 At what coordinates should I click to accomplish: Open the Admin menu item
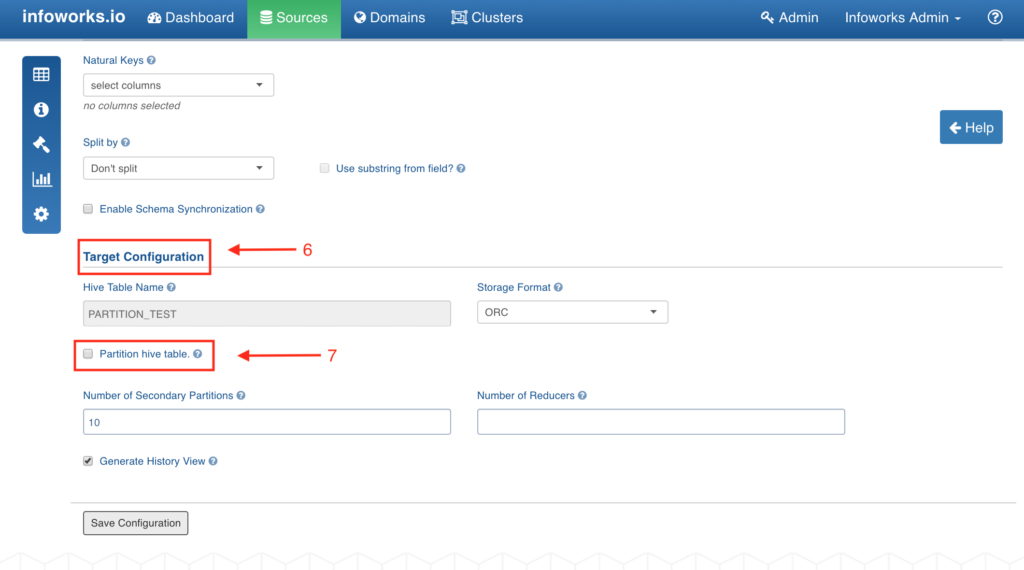tap(790, 18)
